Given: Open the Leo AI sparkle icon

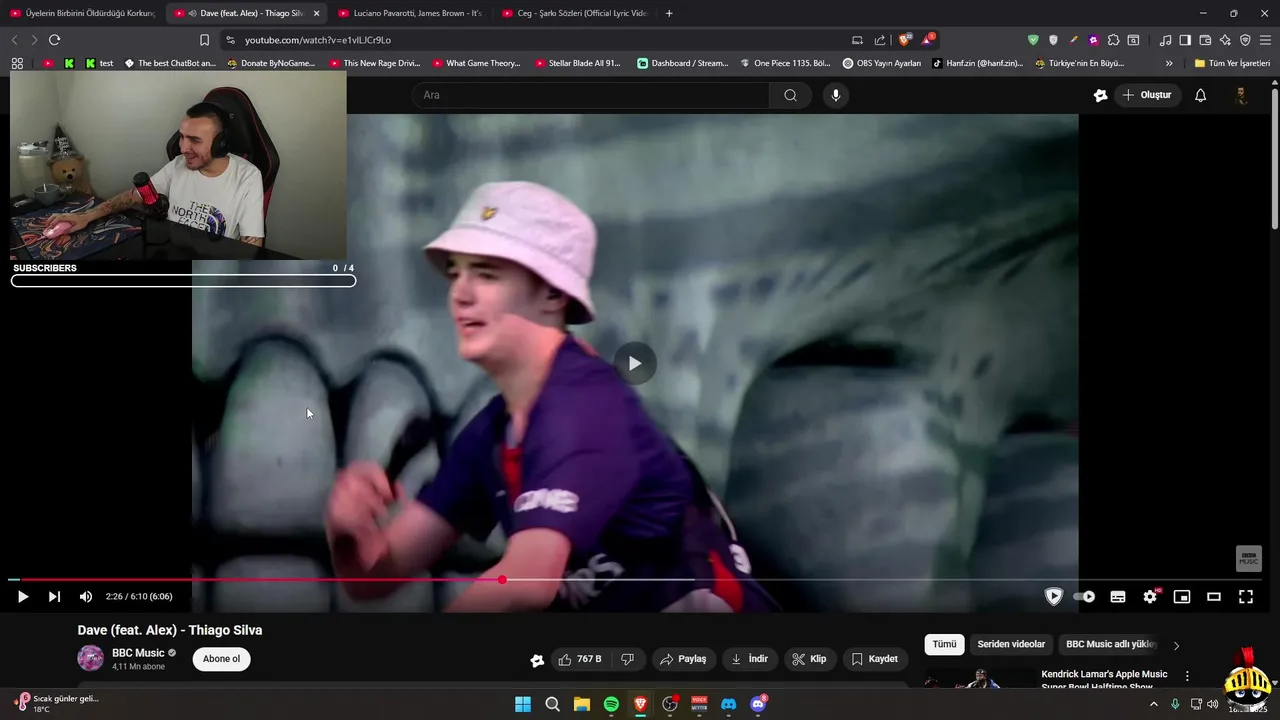Looking at the screenshot, I should point(1225,40).
